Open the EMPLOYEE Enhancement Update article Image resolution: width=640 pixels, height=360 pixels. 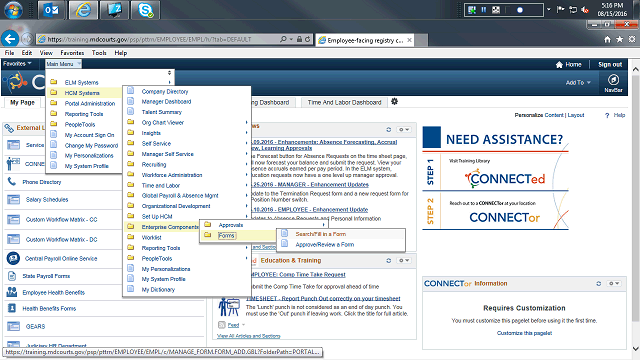310,209
